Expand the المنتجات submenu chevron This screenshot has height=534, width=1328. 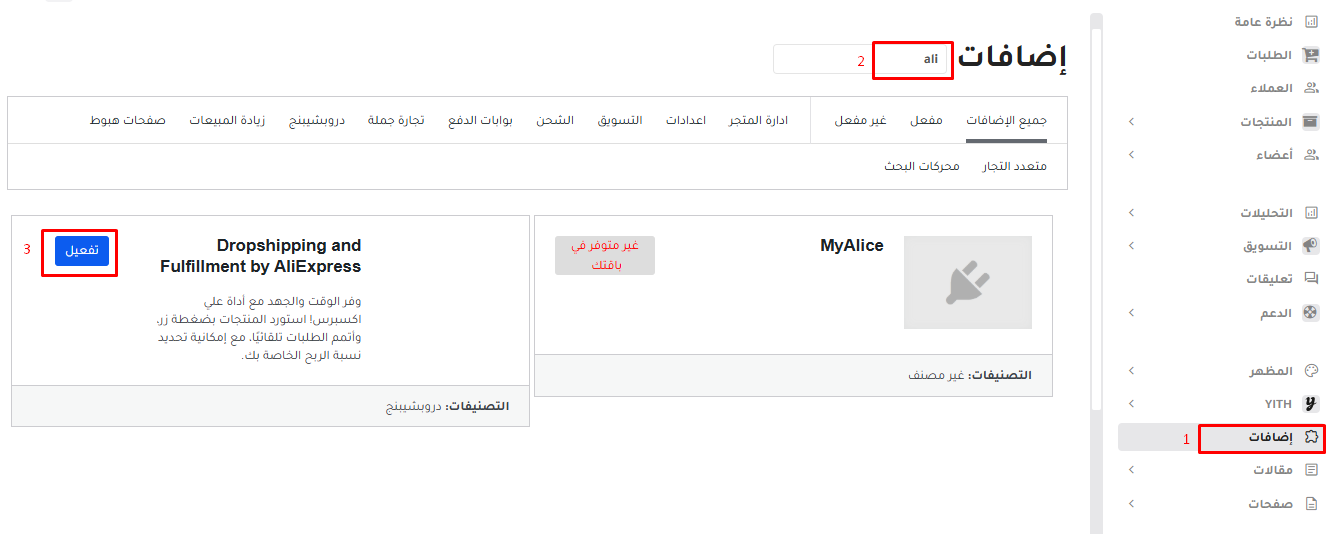point(1131,121)
